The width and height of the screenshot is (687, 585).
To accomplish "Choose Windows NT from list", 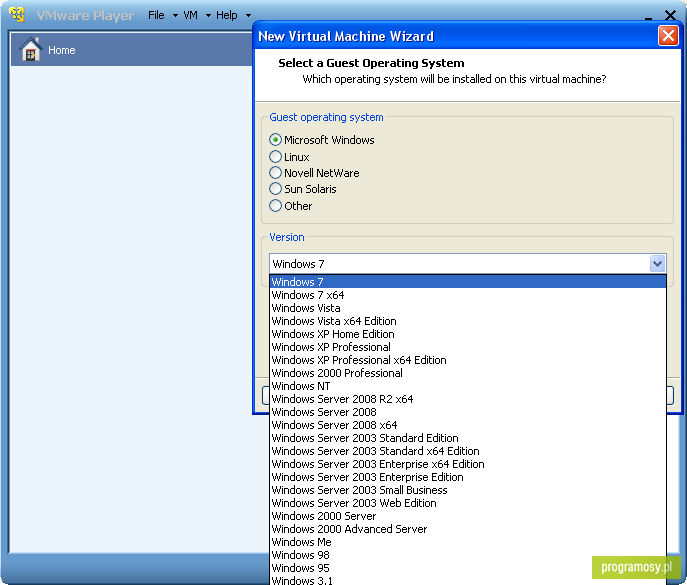I will tap(468, 386).
